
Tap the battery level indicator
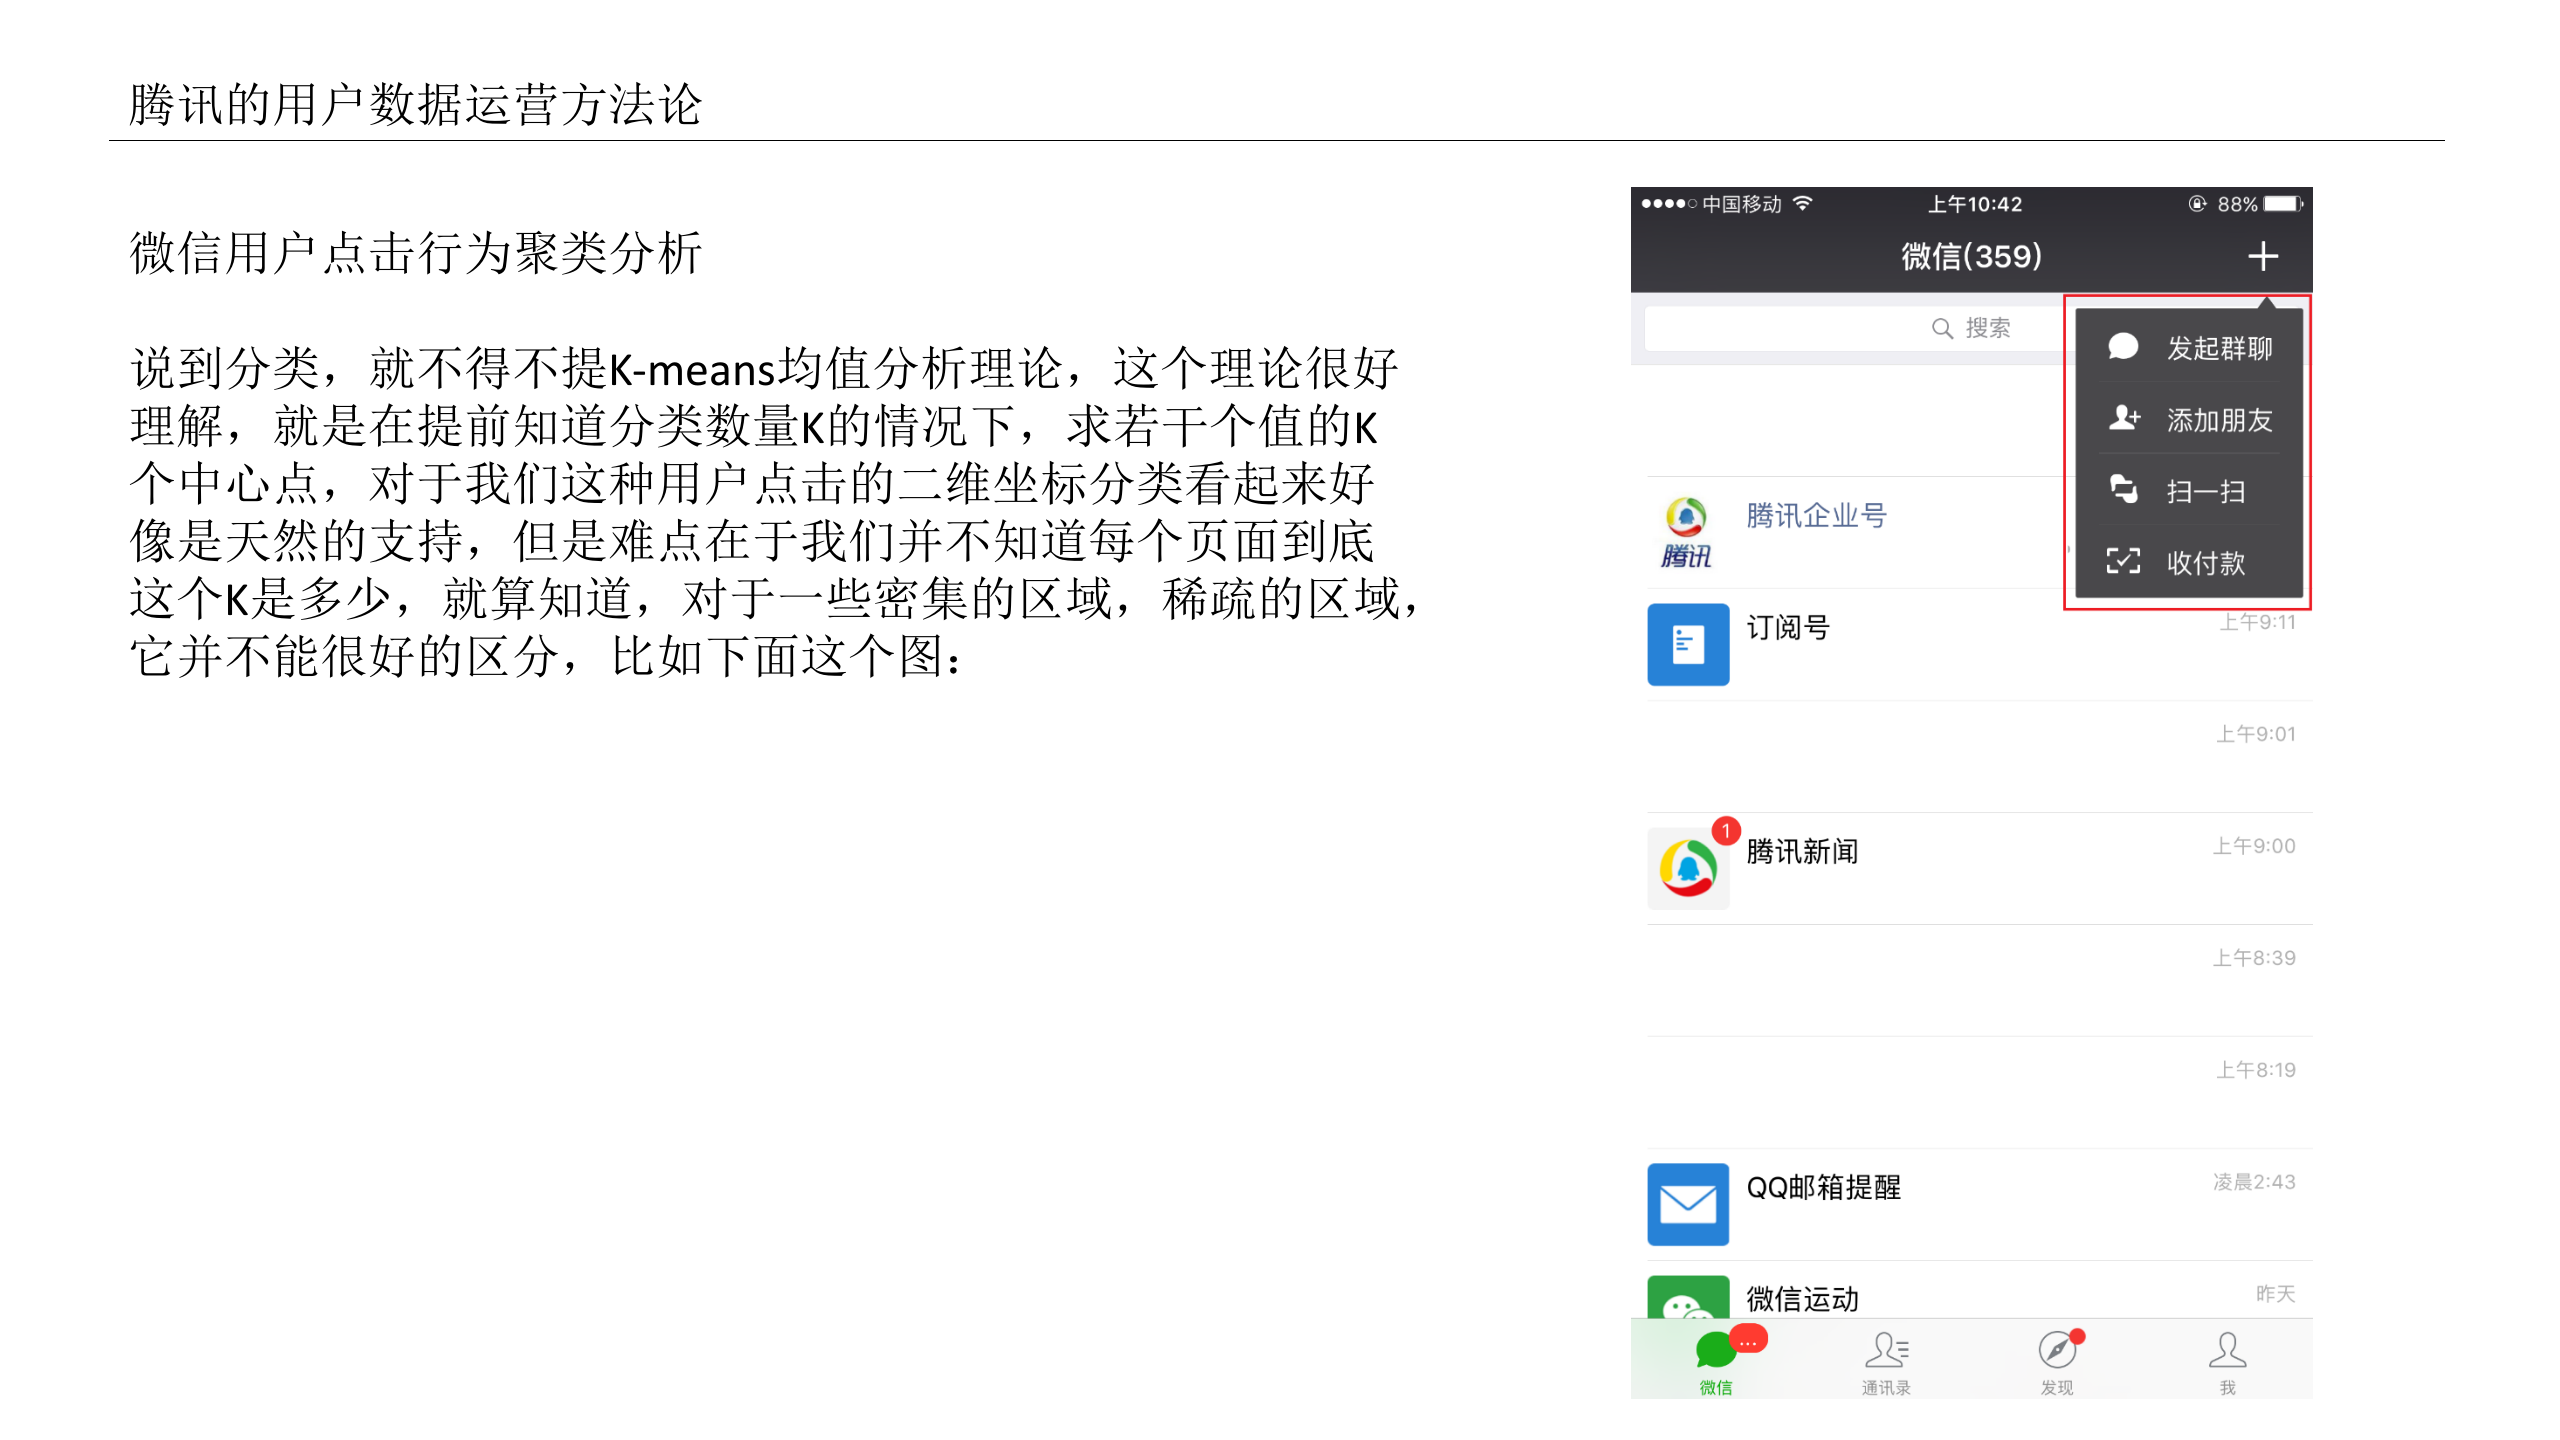[x=2277, y=204]
